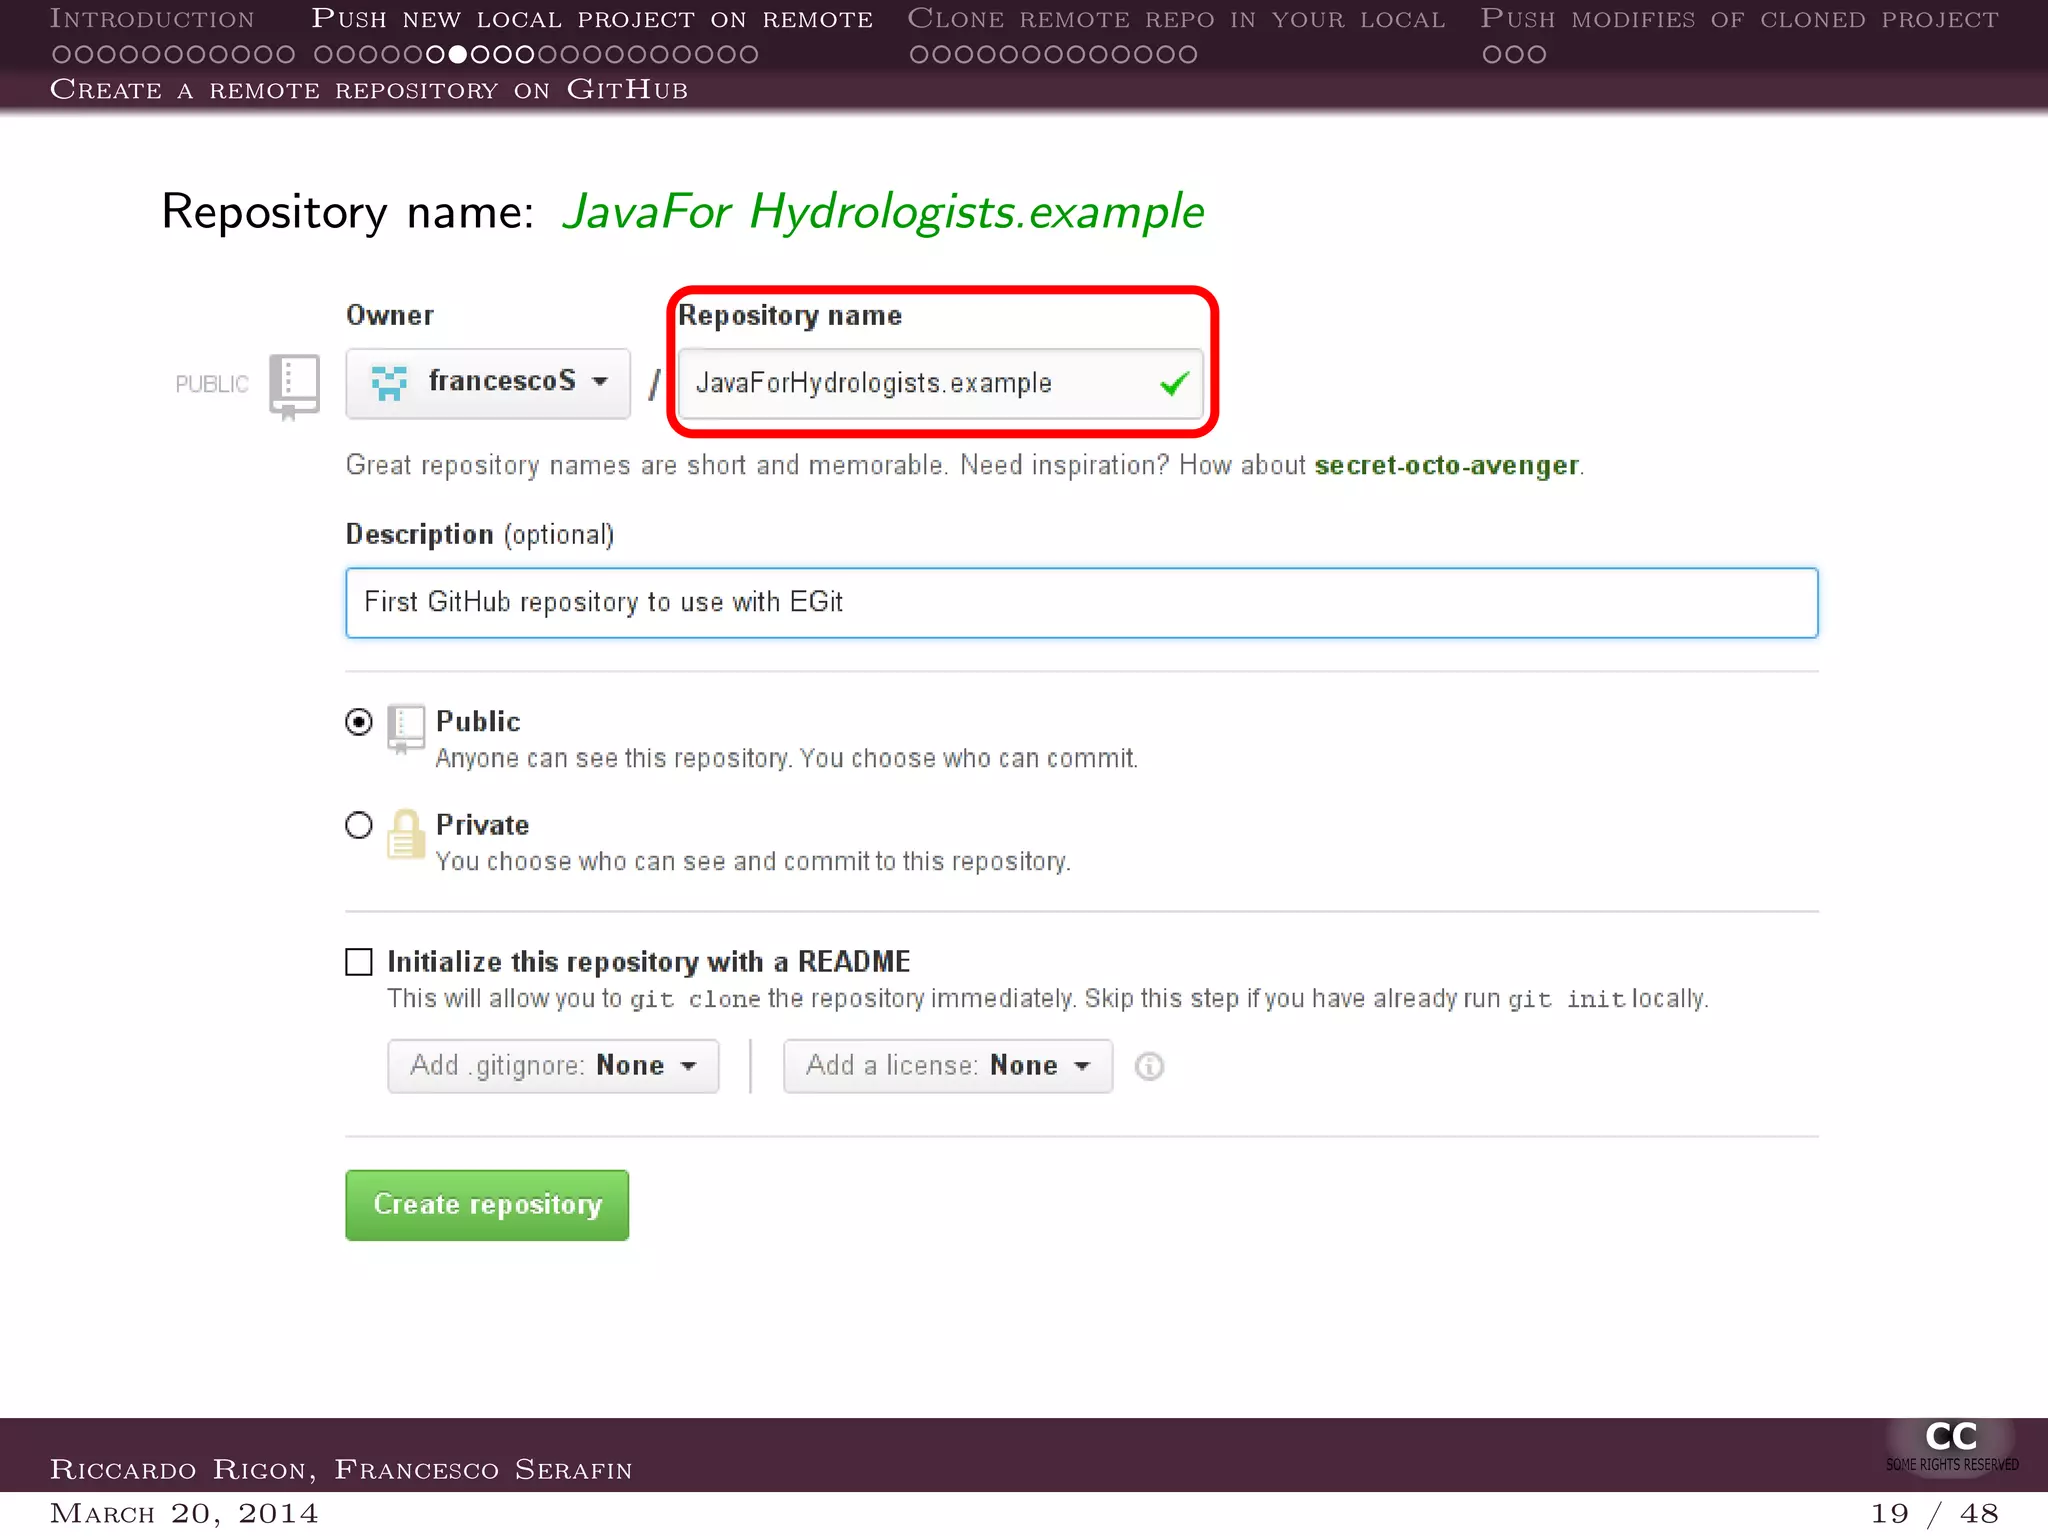Click the first Introduction navigation dot
The width and height of the screenshot is (2048, 1536).
61,55
